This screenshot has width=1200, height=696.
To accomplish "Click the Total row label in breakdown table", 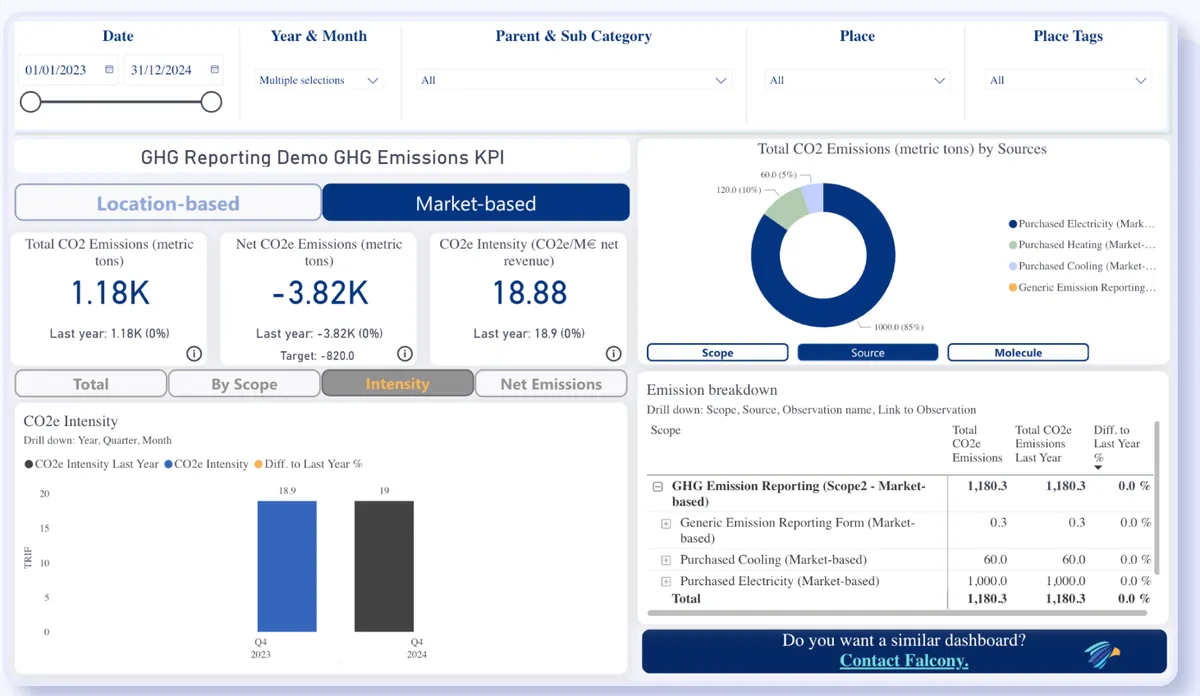I will tap(686, 599).
